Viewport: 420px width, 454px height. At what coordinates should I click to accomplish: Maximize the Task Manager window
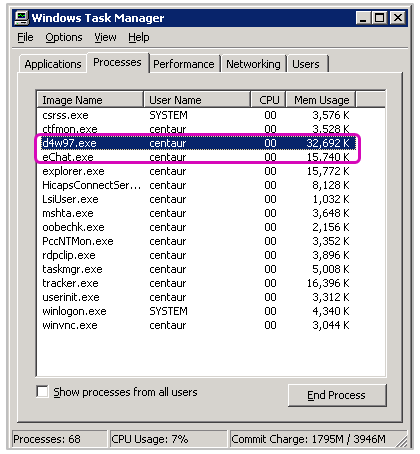click(x=379, y=18)
